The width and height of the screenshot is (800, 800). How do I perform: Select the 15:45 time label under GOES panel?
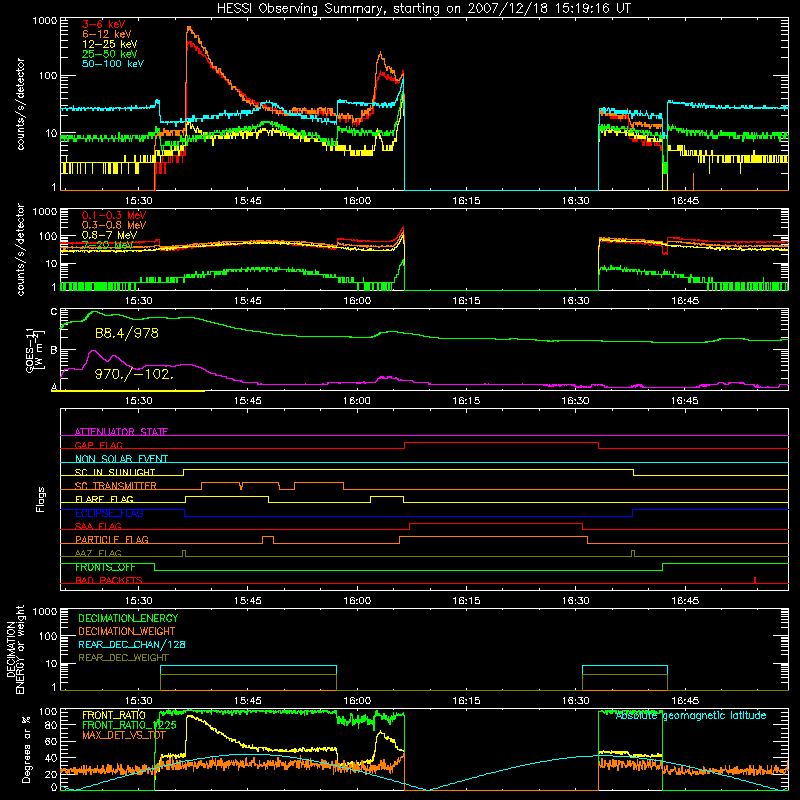point(247,401)
